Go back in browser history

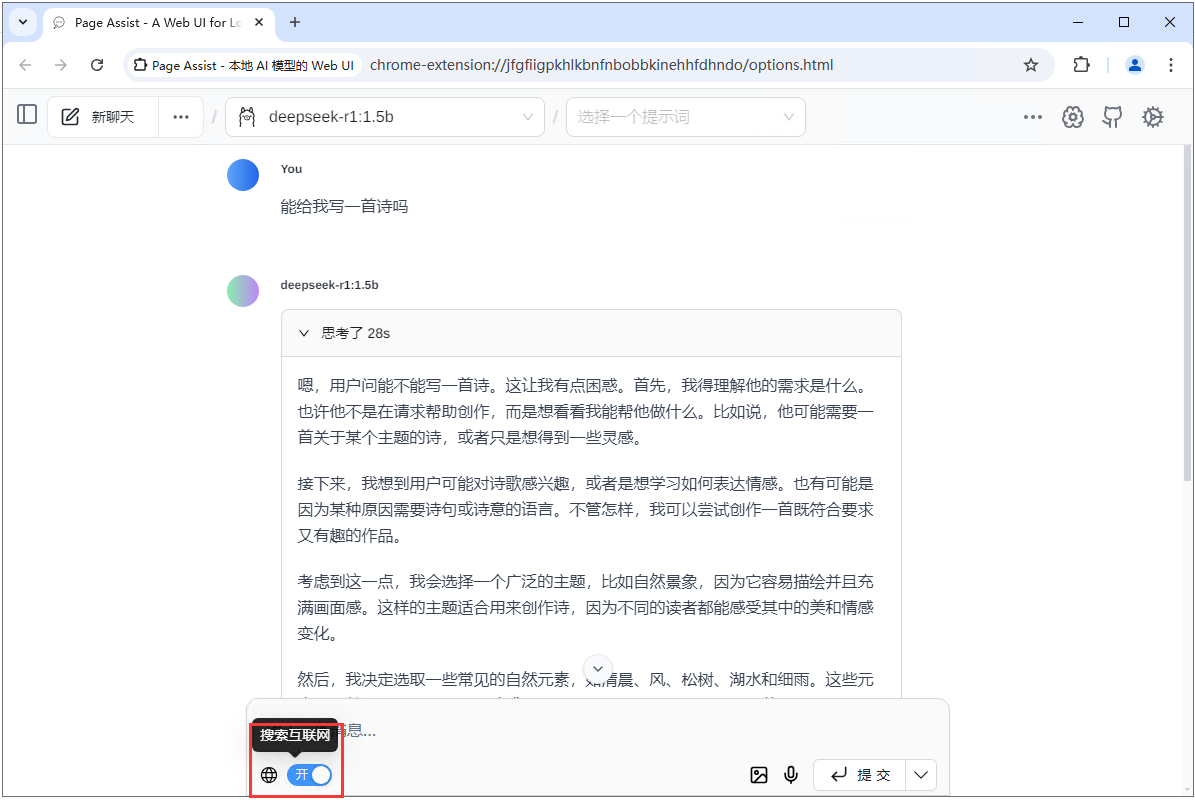[25, 65]
